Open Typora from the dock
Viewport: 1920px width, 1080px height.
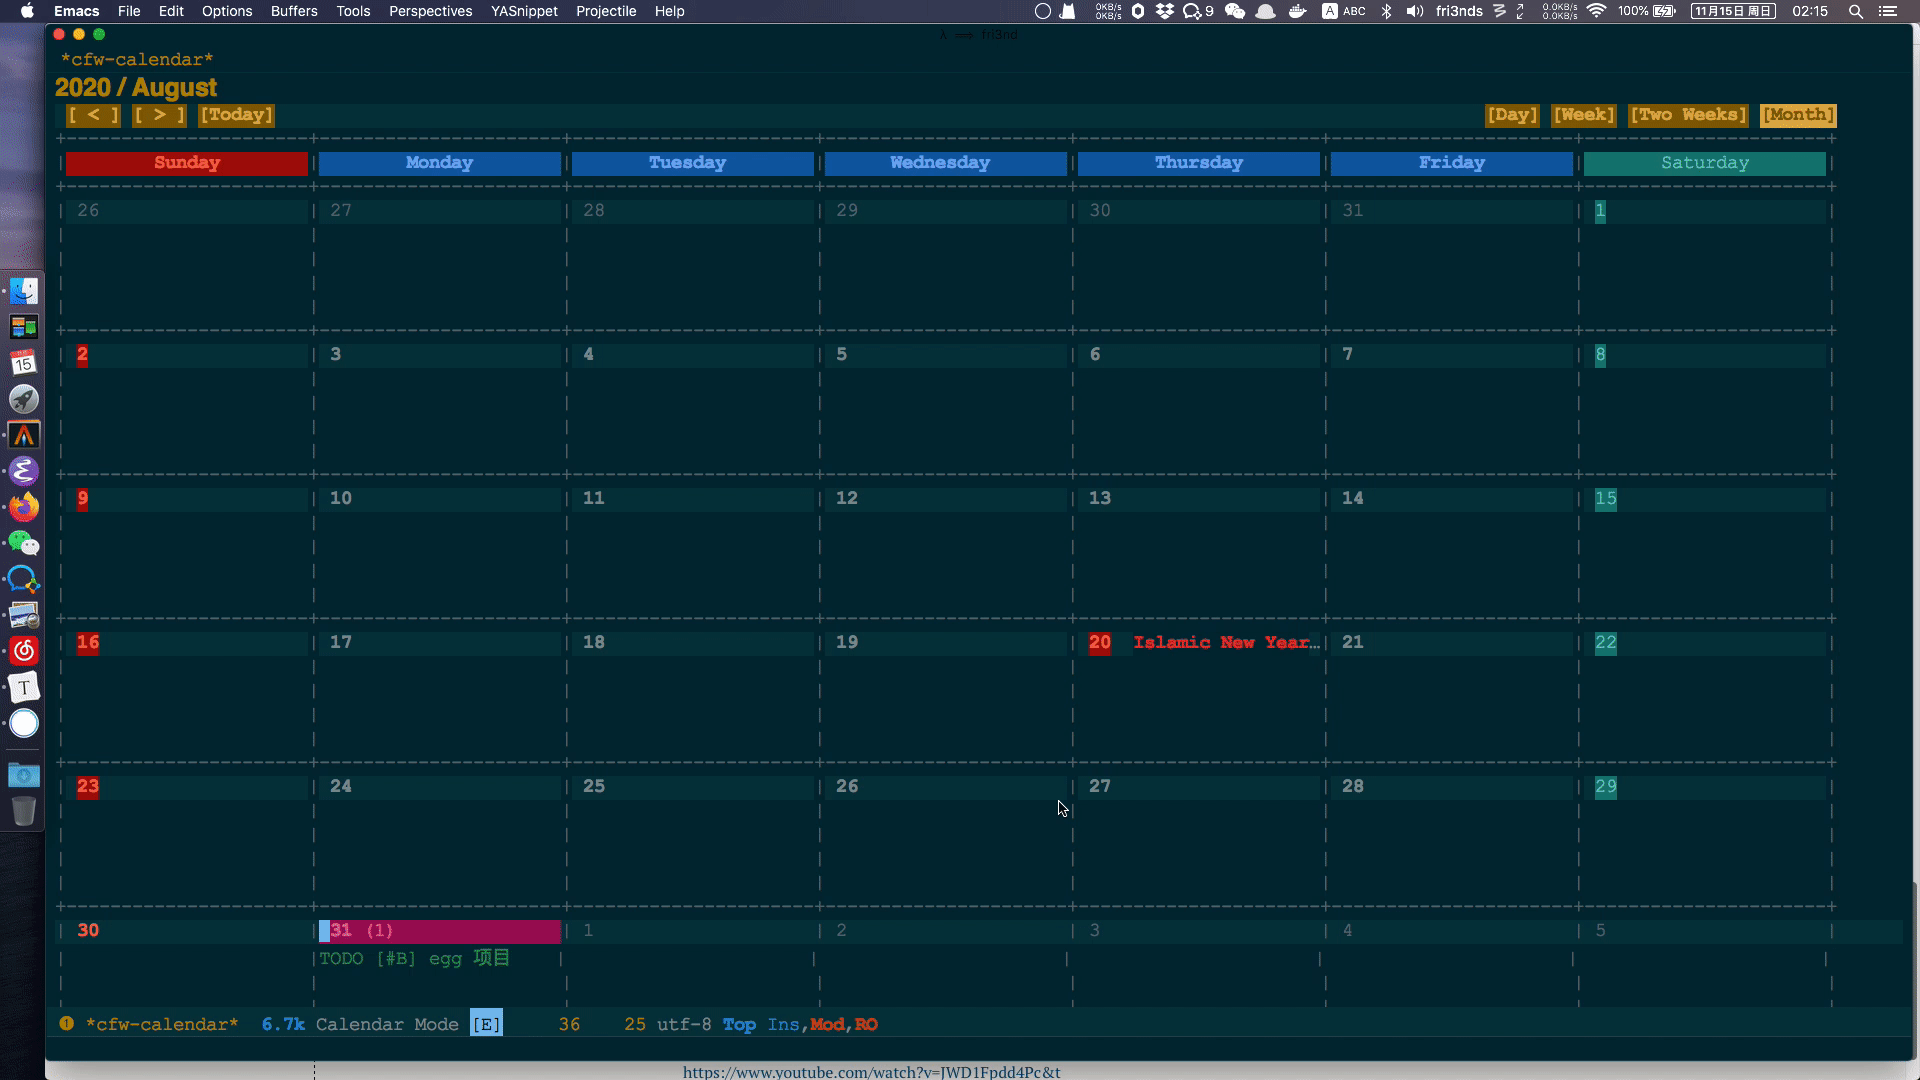24,687
